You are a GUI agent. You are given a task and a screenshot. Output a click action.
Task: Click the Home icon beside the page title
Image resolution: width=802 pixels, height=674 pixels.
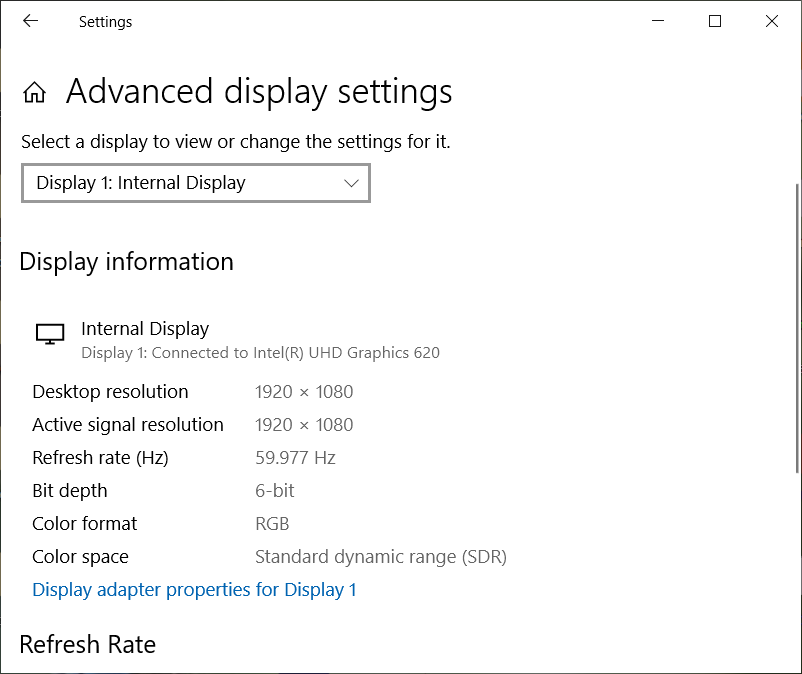[x=35, y=93]
